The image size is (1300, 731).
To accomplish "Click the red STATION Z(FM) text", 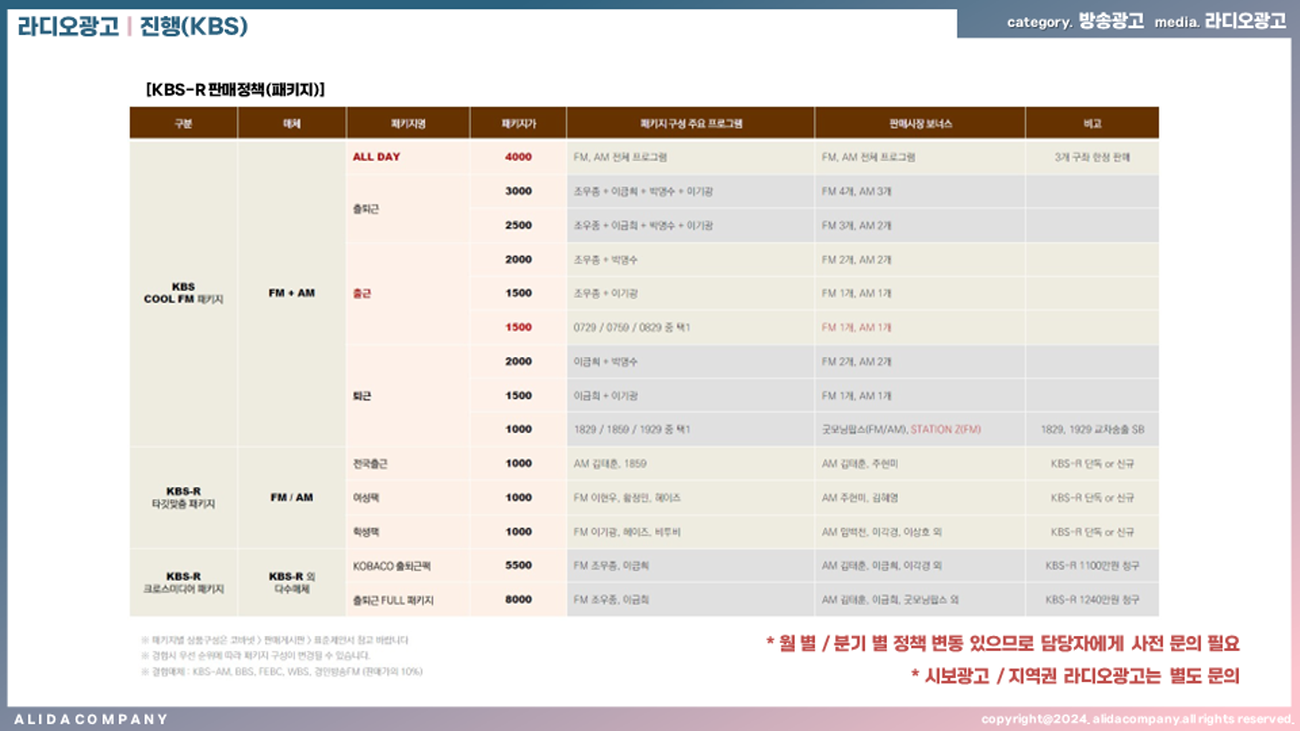I will tap(945, 429).
